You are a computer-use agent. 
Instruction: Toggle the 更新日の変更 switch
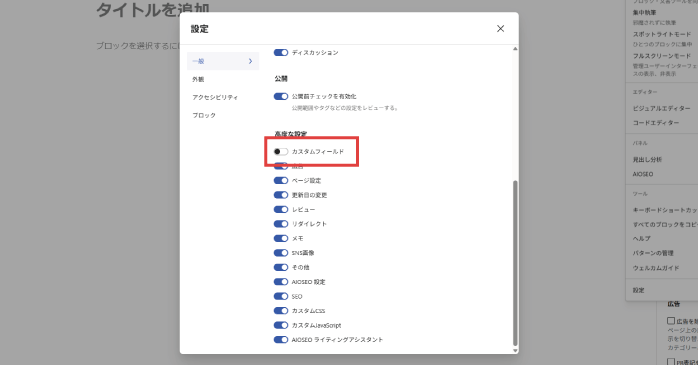pyautogui.click(x=281, y=195)
